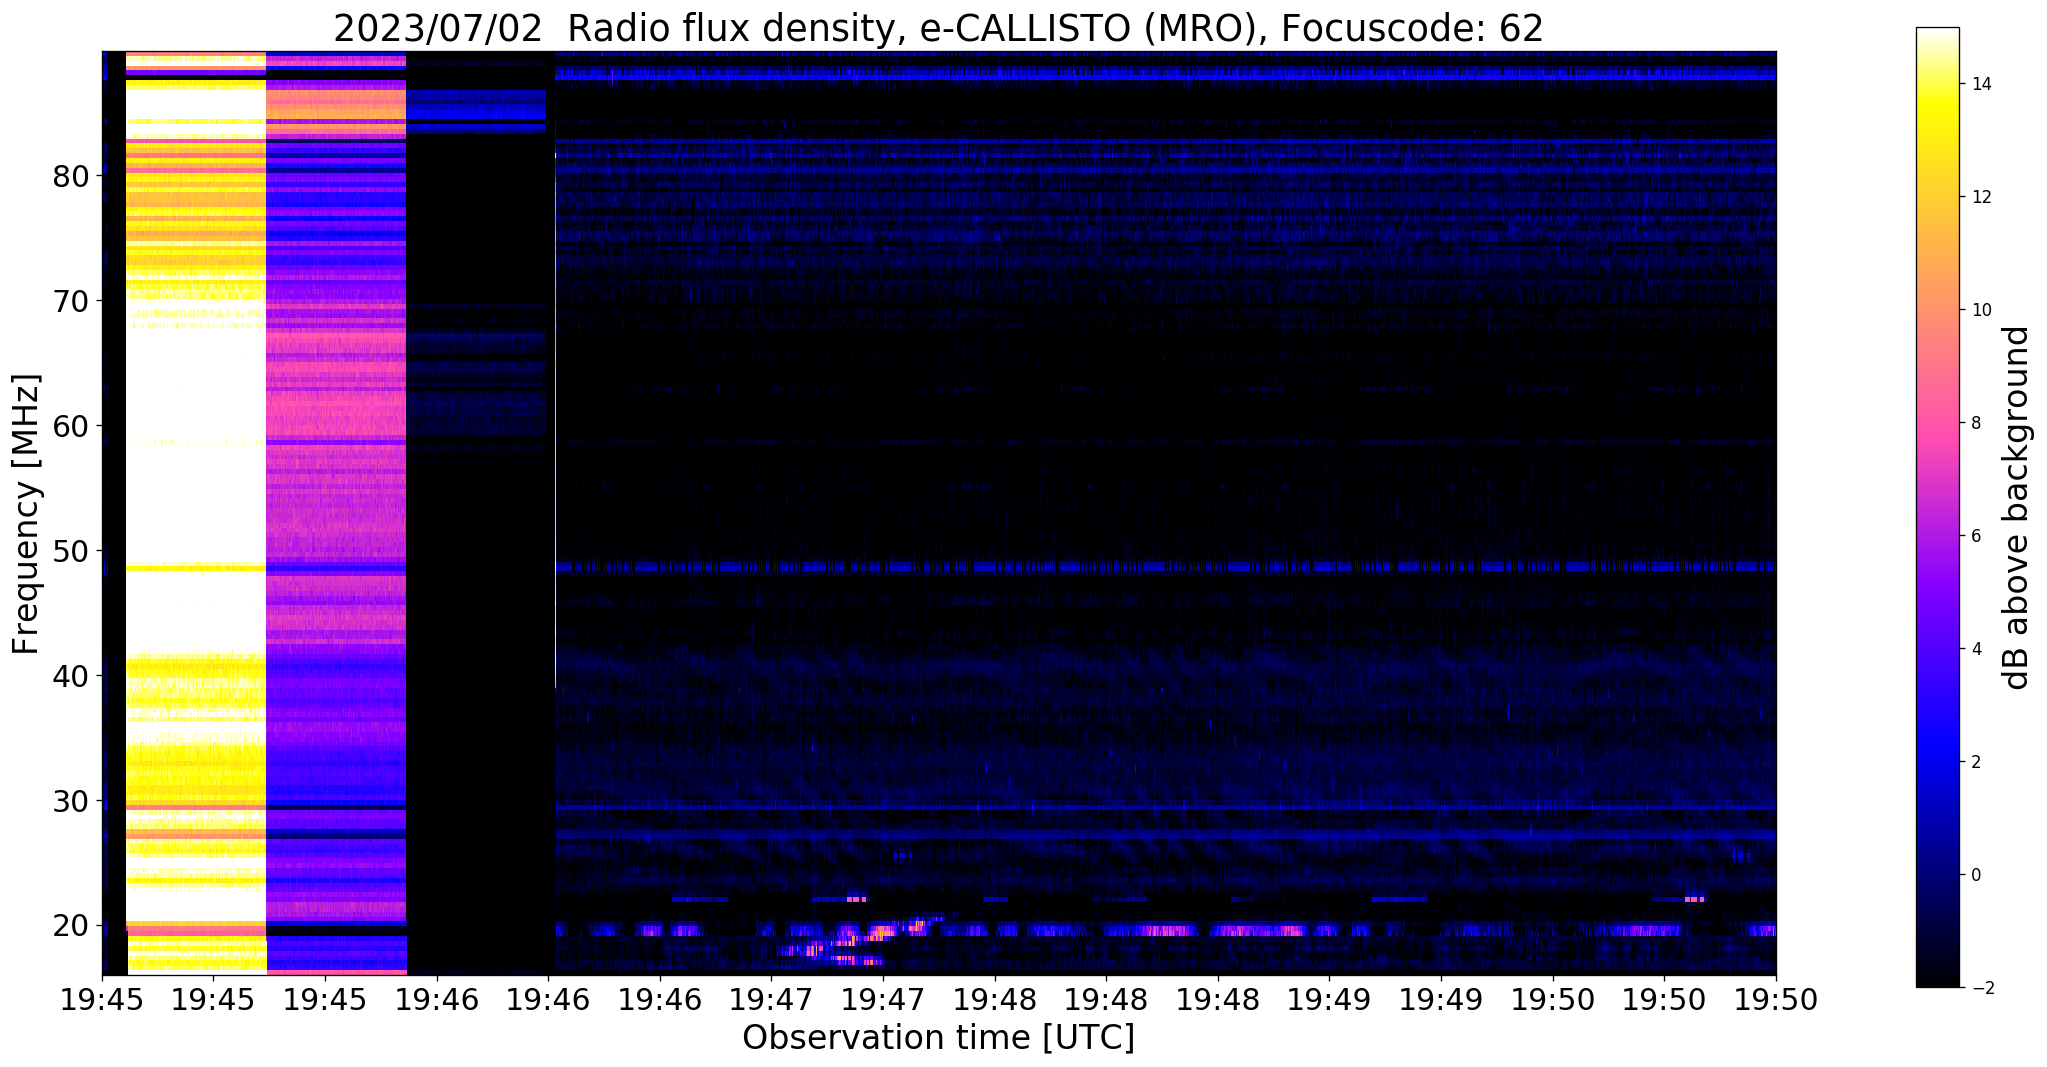This screenshot has height=1067, width=2047.
Task: Click the colorbar tick label 0
Action: [1974, 875]
